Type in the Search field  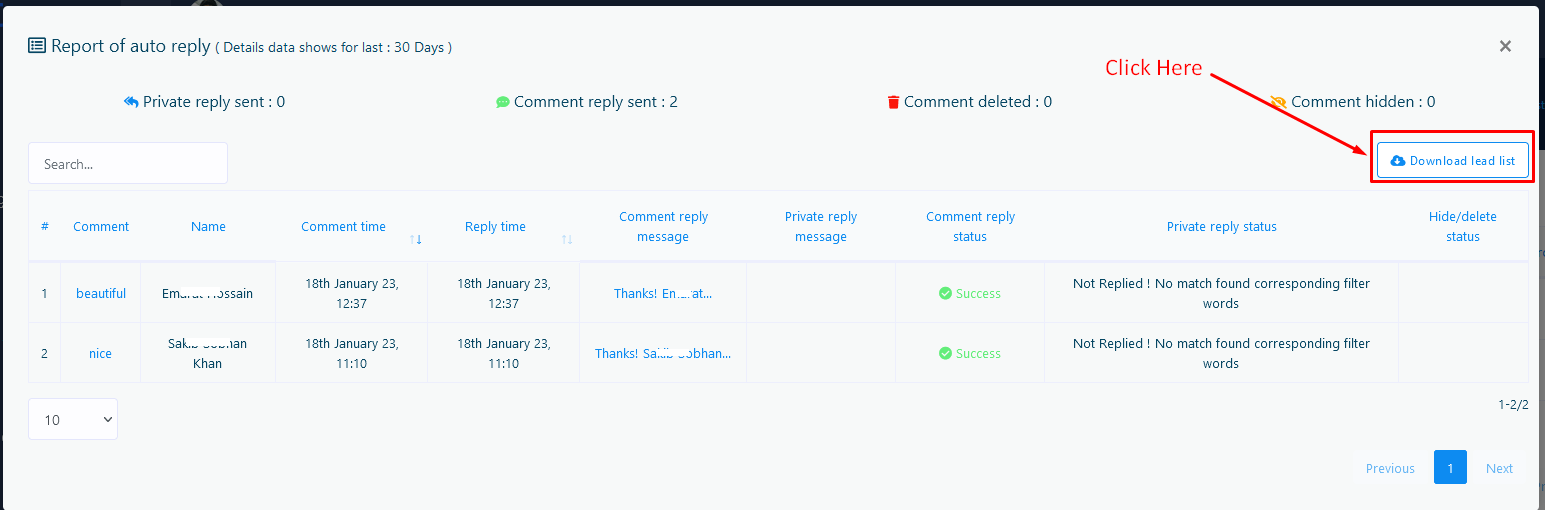click(x=128, y=164)
